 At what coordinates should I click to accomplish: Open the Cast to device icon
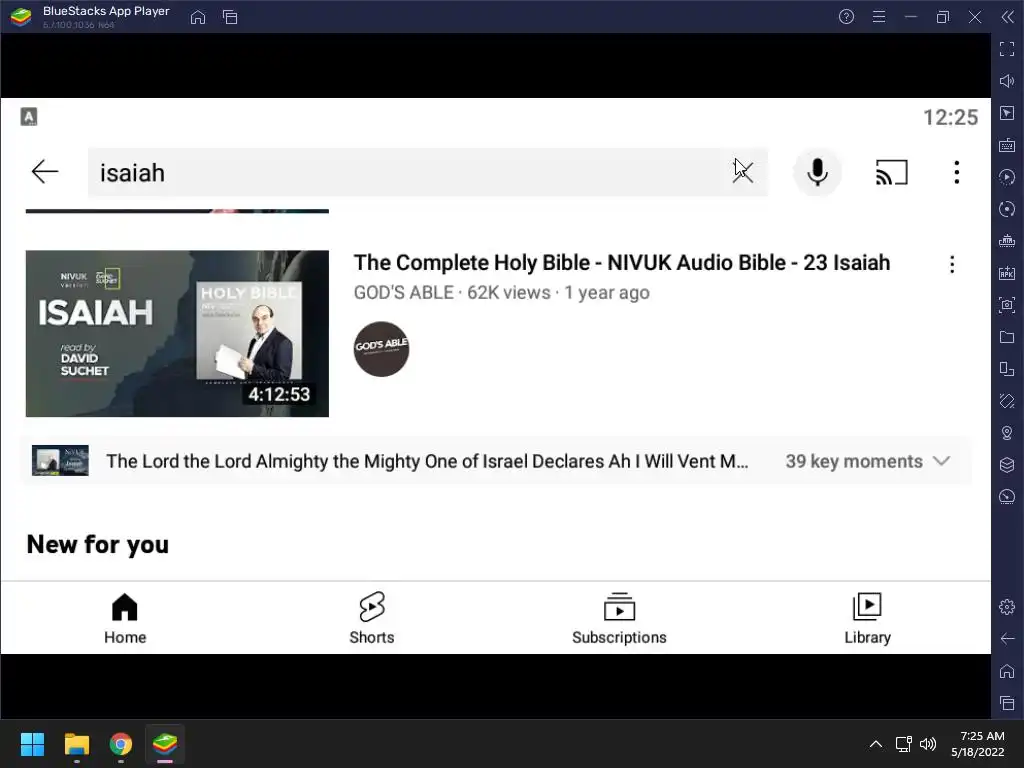pyautogui.click(x=891, y=172)
